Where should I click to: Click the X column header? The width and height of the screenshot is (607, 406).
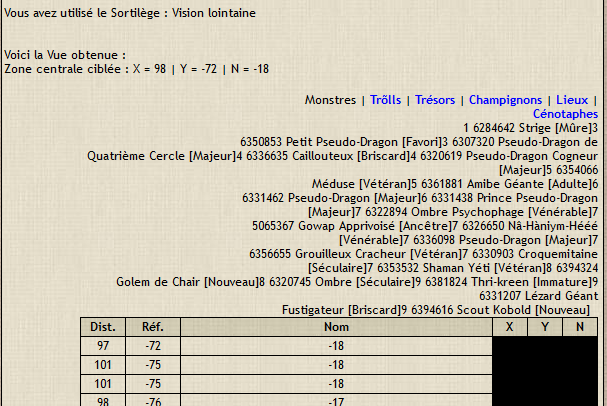pos(510,327)
